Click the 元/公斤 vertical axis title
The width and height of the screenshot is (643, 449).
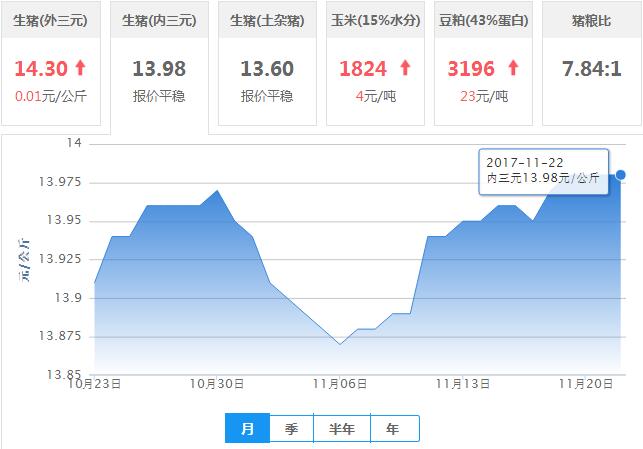pyautogui.click(x=24, y=260)
